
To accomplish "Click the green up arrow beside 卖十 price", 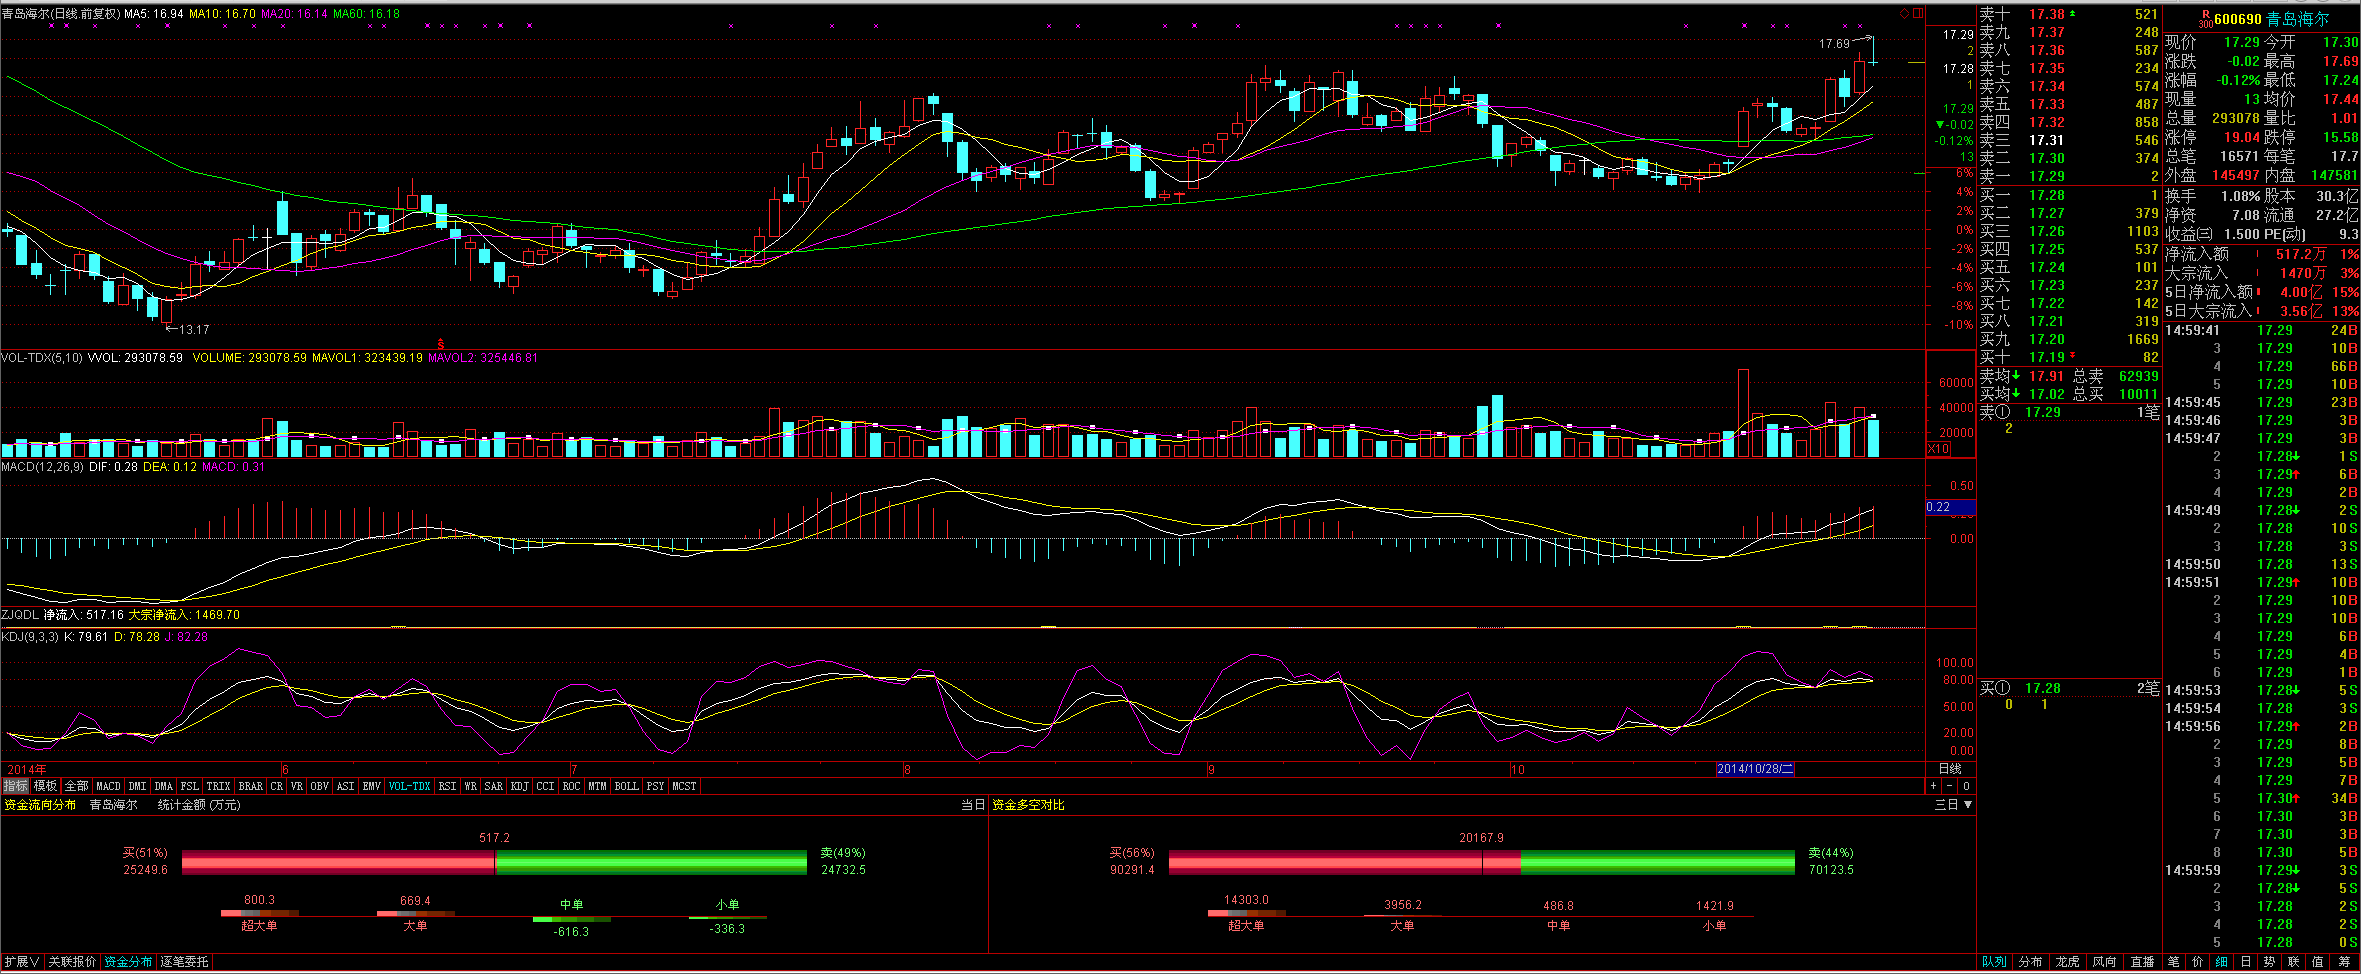I will pos(2072,14).
